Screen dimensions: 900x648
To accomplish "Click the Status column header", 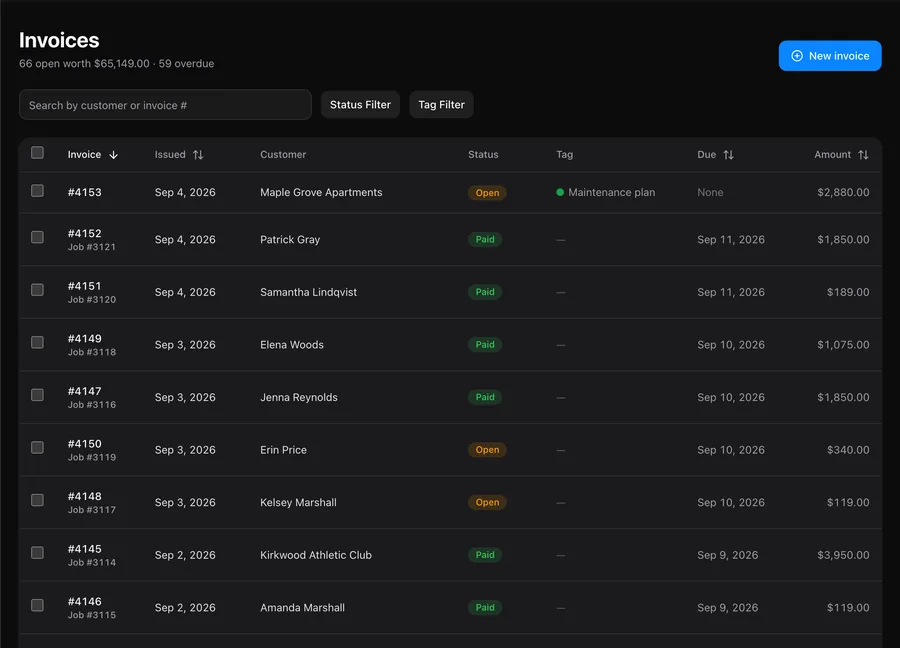I will 483,155.
